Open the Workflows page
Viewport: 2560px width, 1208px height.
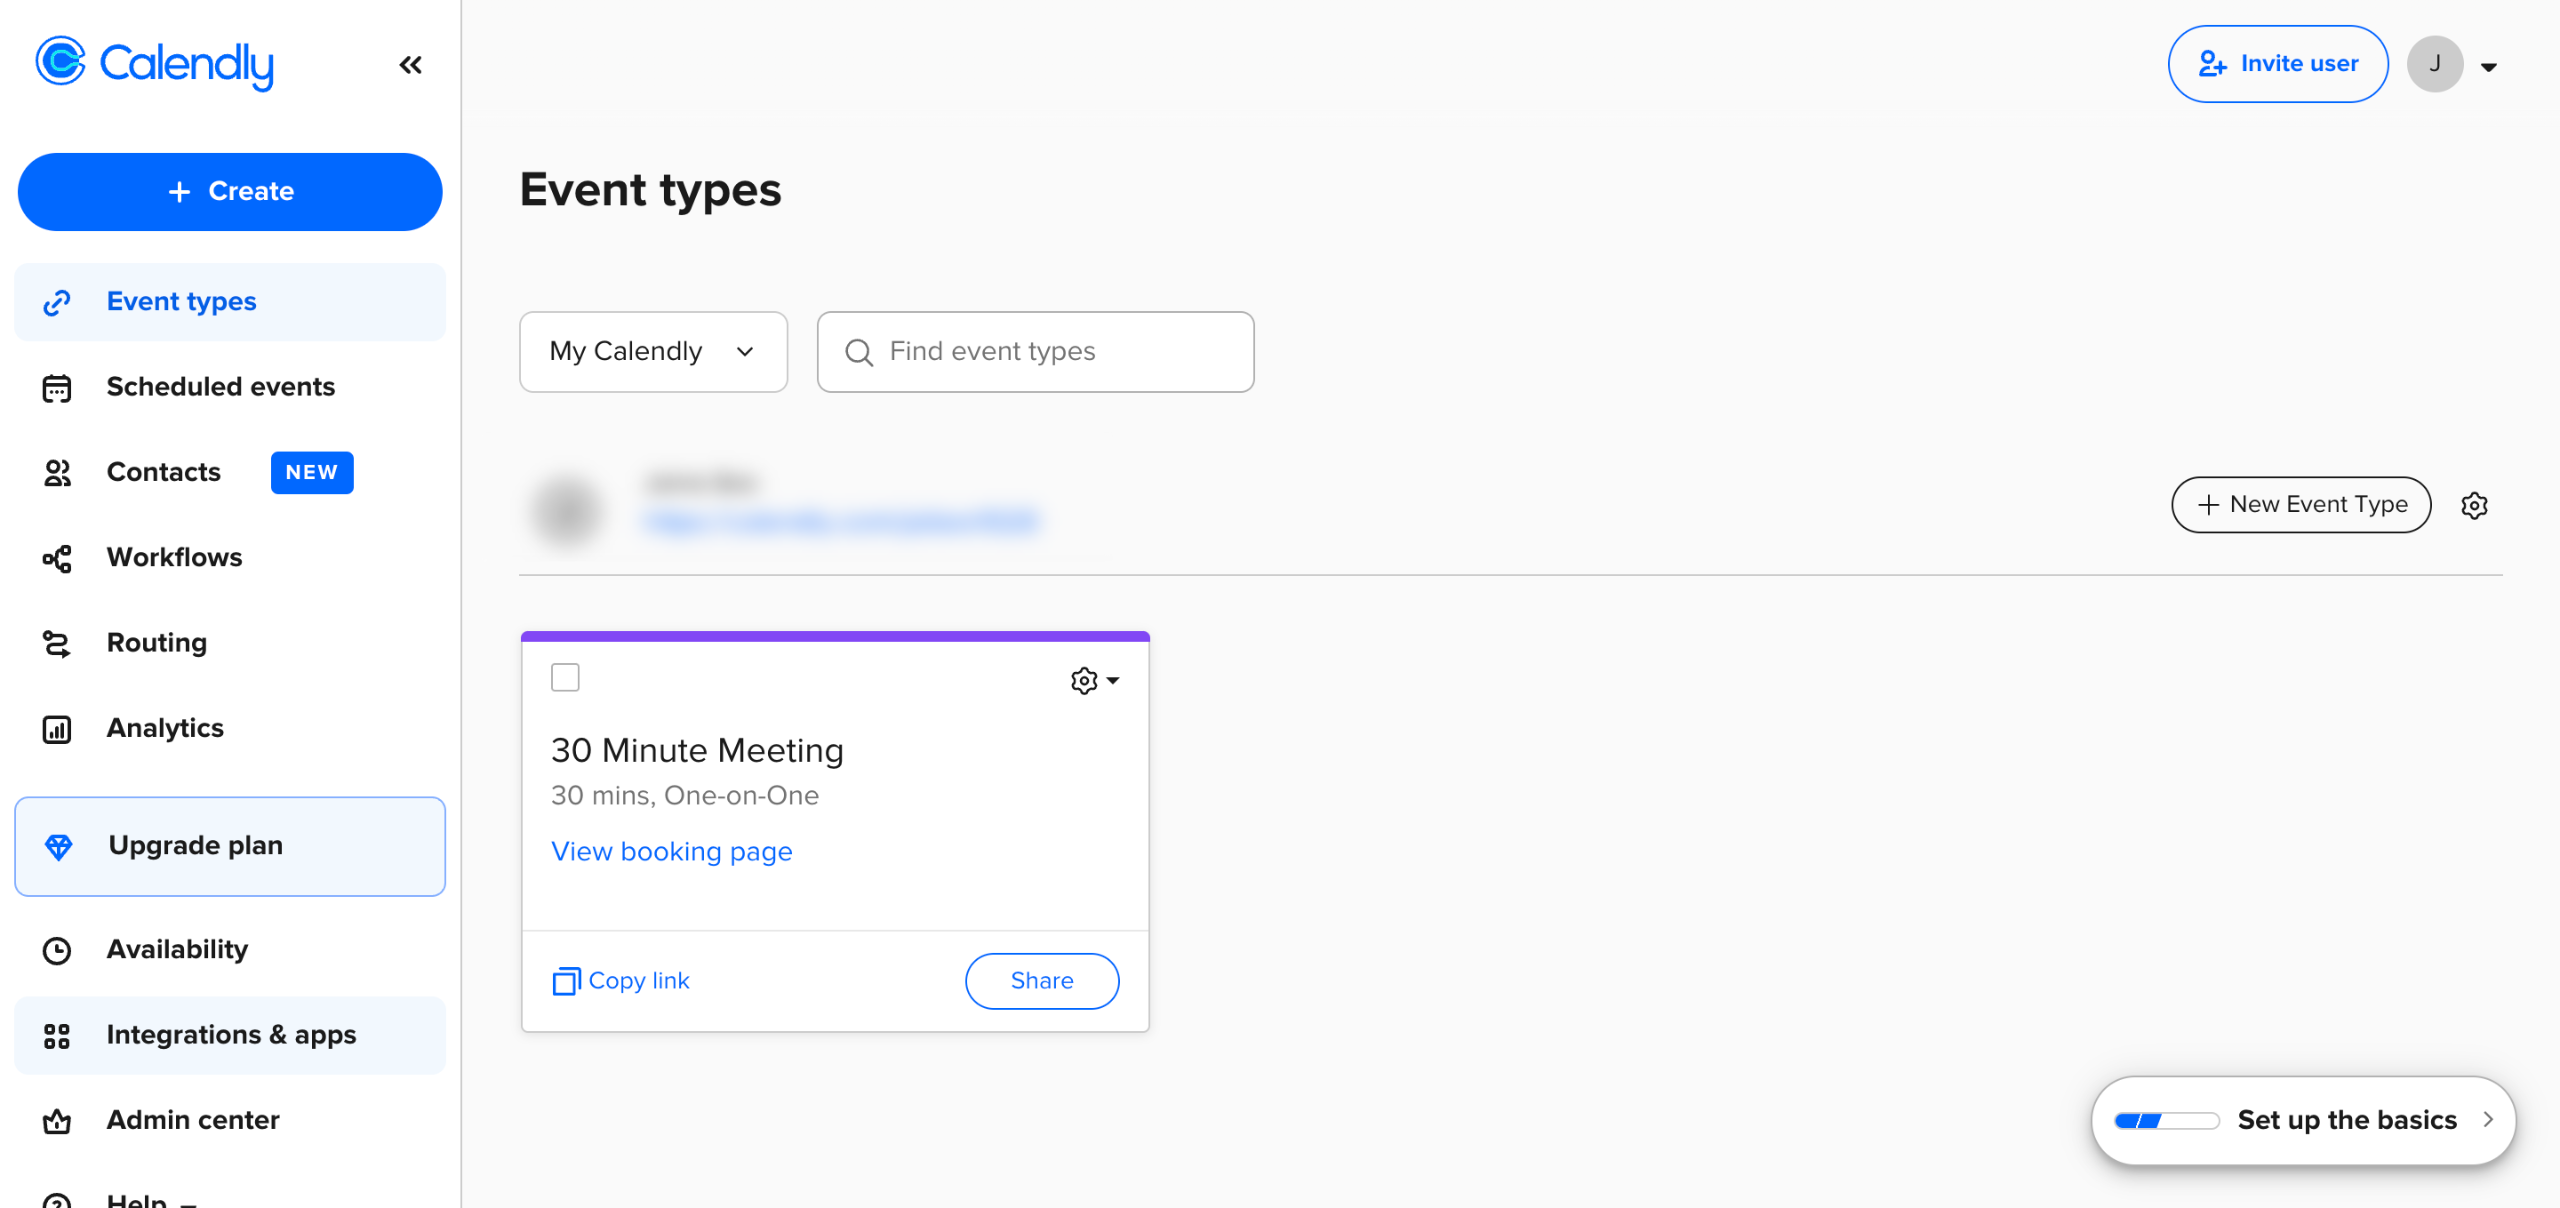[x=174, y=557]
